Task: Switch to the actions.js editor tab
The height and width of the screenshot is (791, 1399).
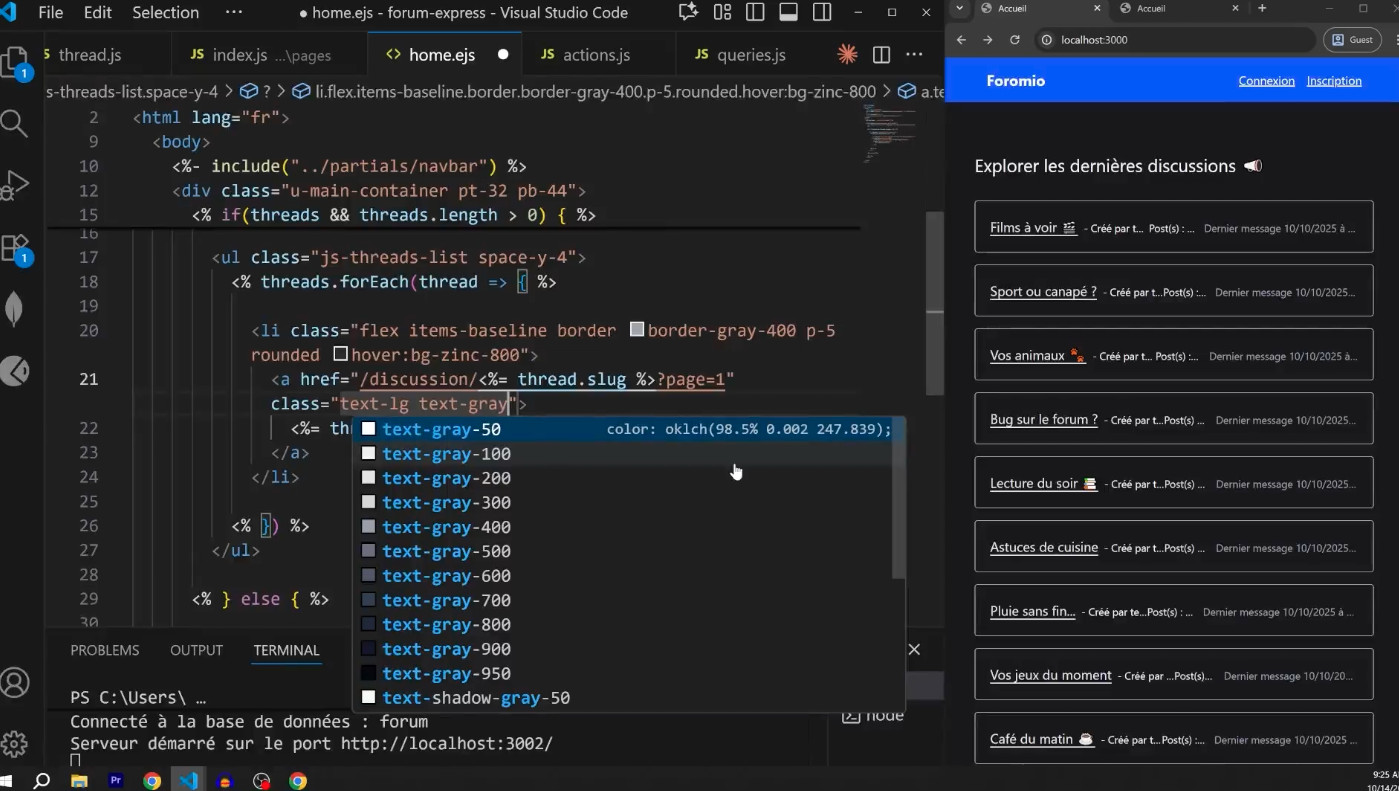Action: pyautogui.click(x=596, y=55)
